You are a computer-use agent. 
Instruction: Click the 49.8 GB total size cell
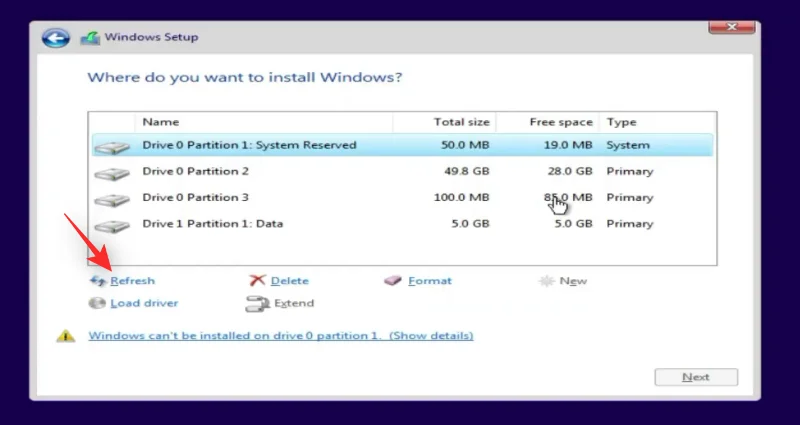click(x=466, y=171)
